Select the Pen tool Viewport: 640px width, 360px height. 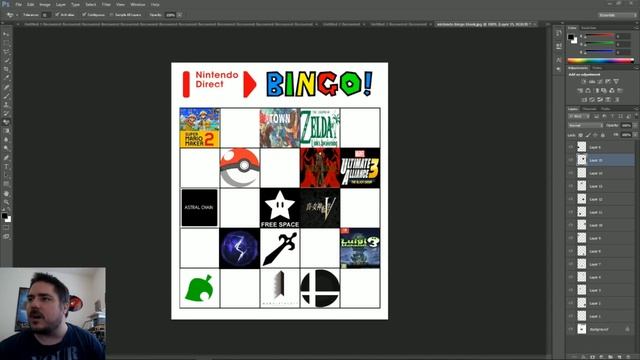tap(6, 158)
